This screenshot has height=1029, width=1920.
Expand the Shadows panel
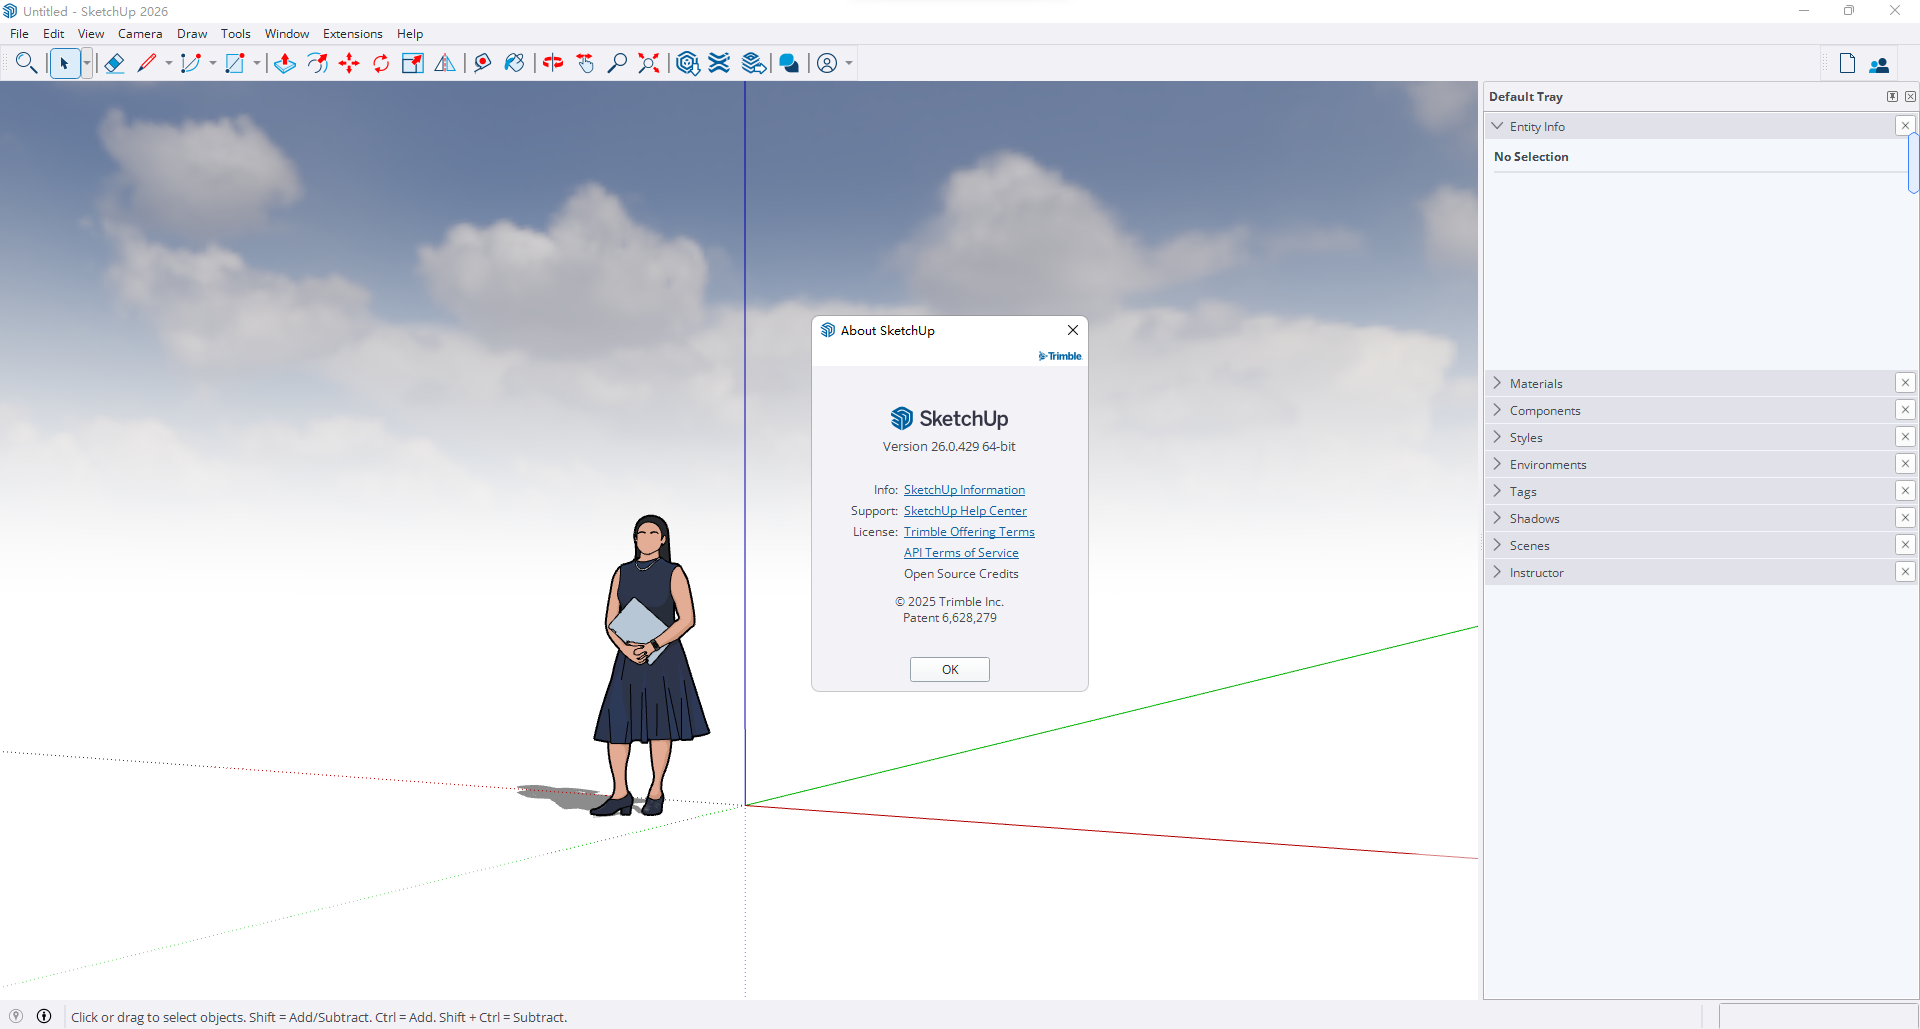pos(1534,518)
